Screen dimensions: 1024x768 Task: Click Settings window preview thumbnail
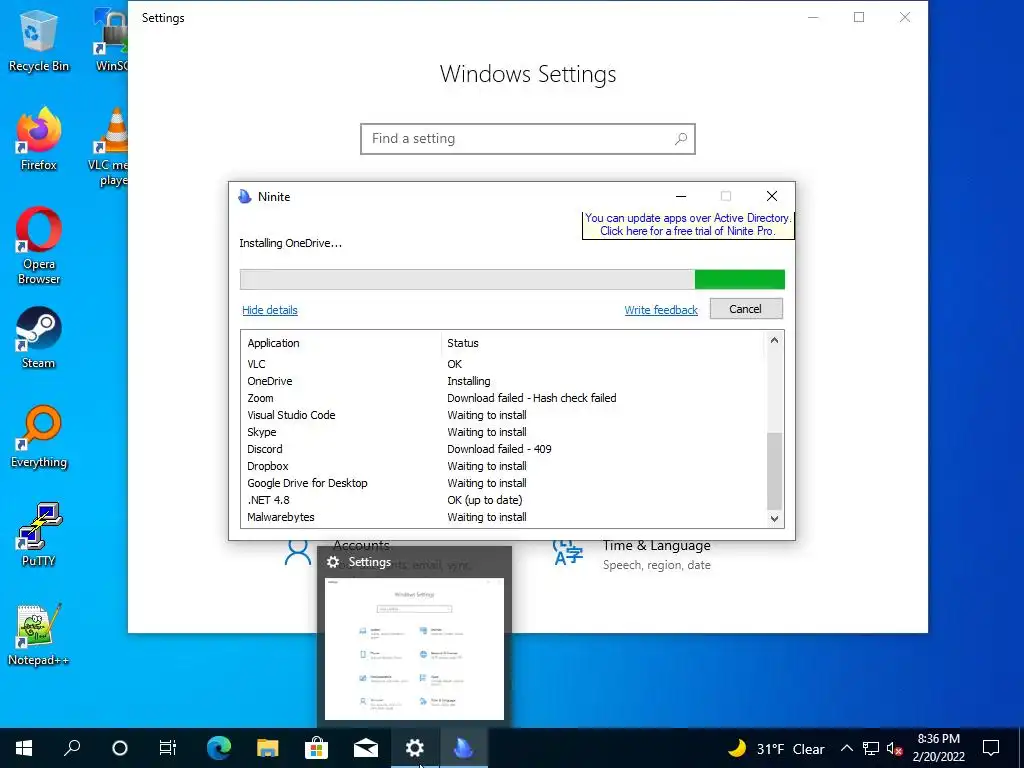[x=414, y=649]
